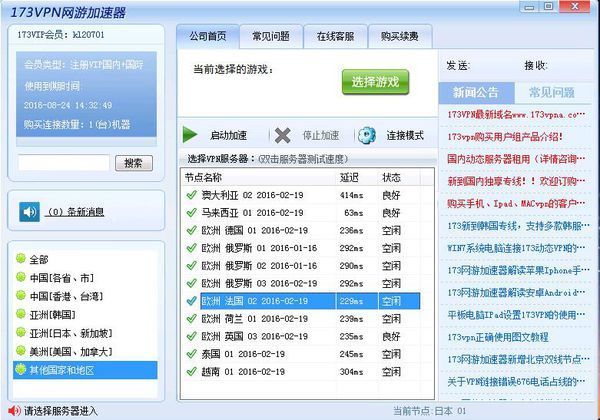
Task: Open the 购买续费 tab
Action: pyautogui.click(x=400, y=36)
